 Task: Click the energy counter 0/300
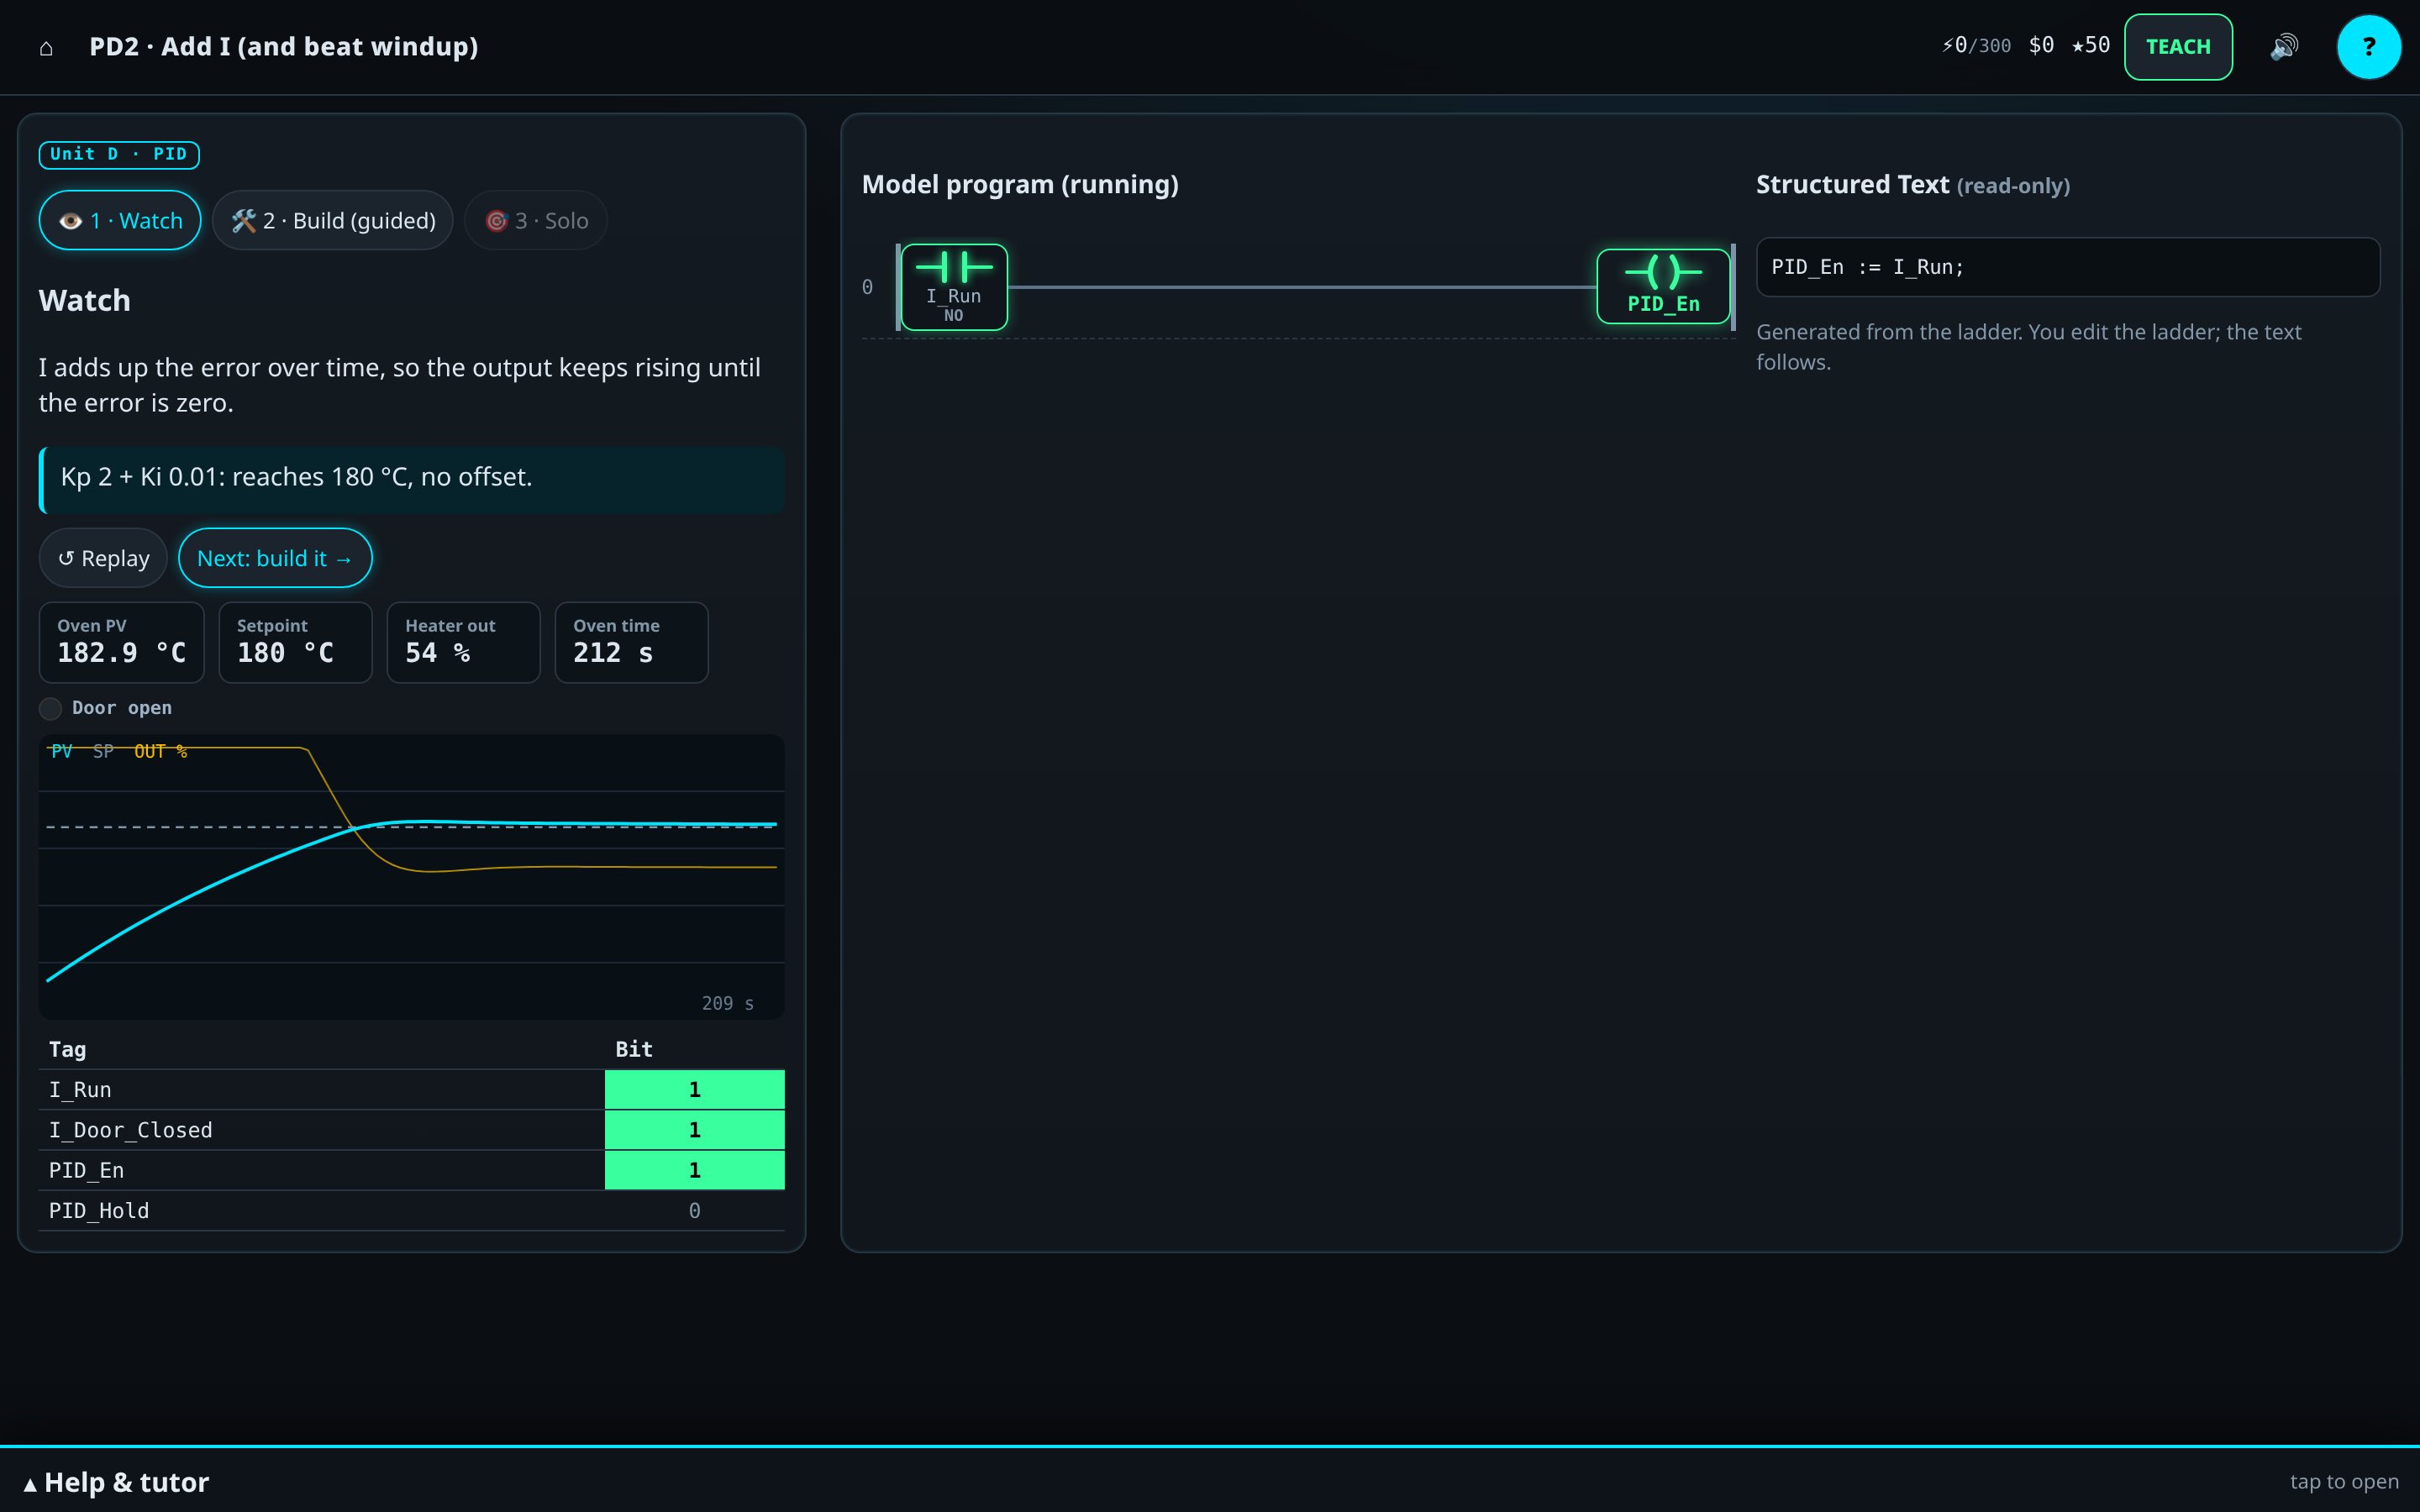1976,46
